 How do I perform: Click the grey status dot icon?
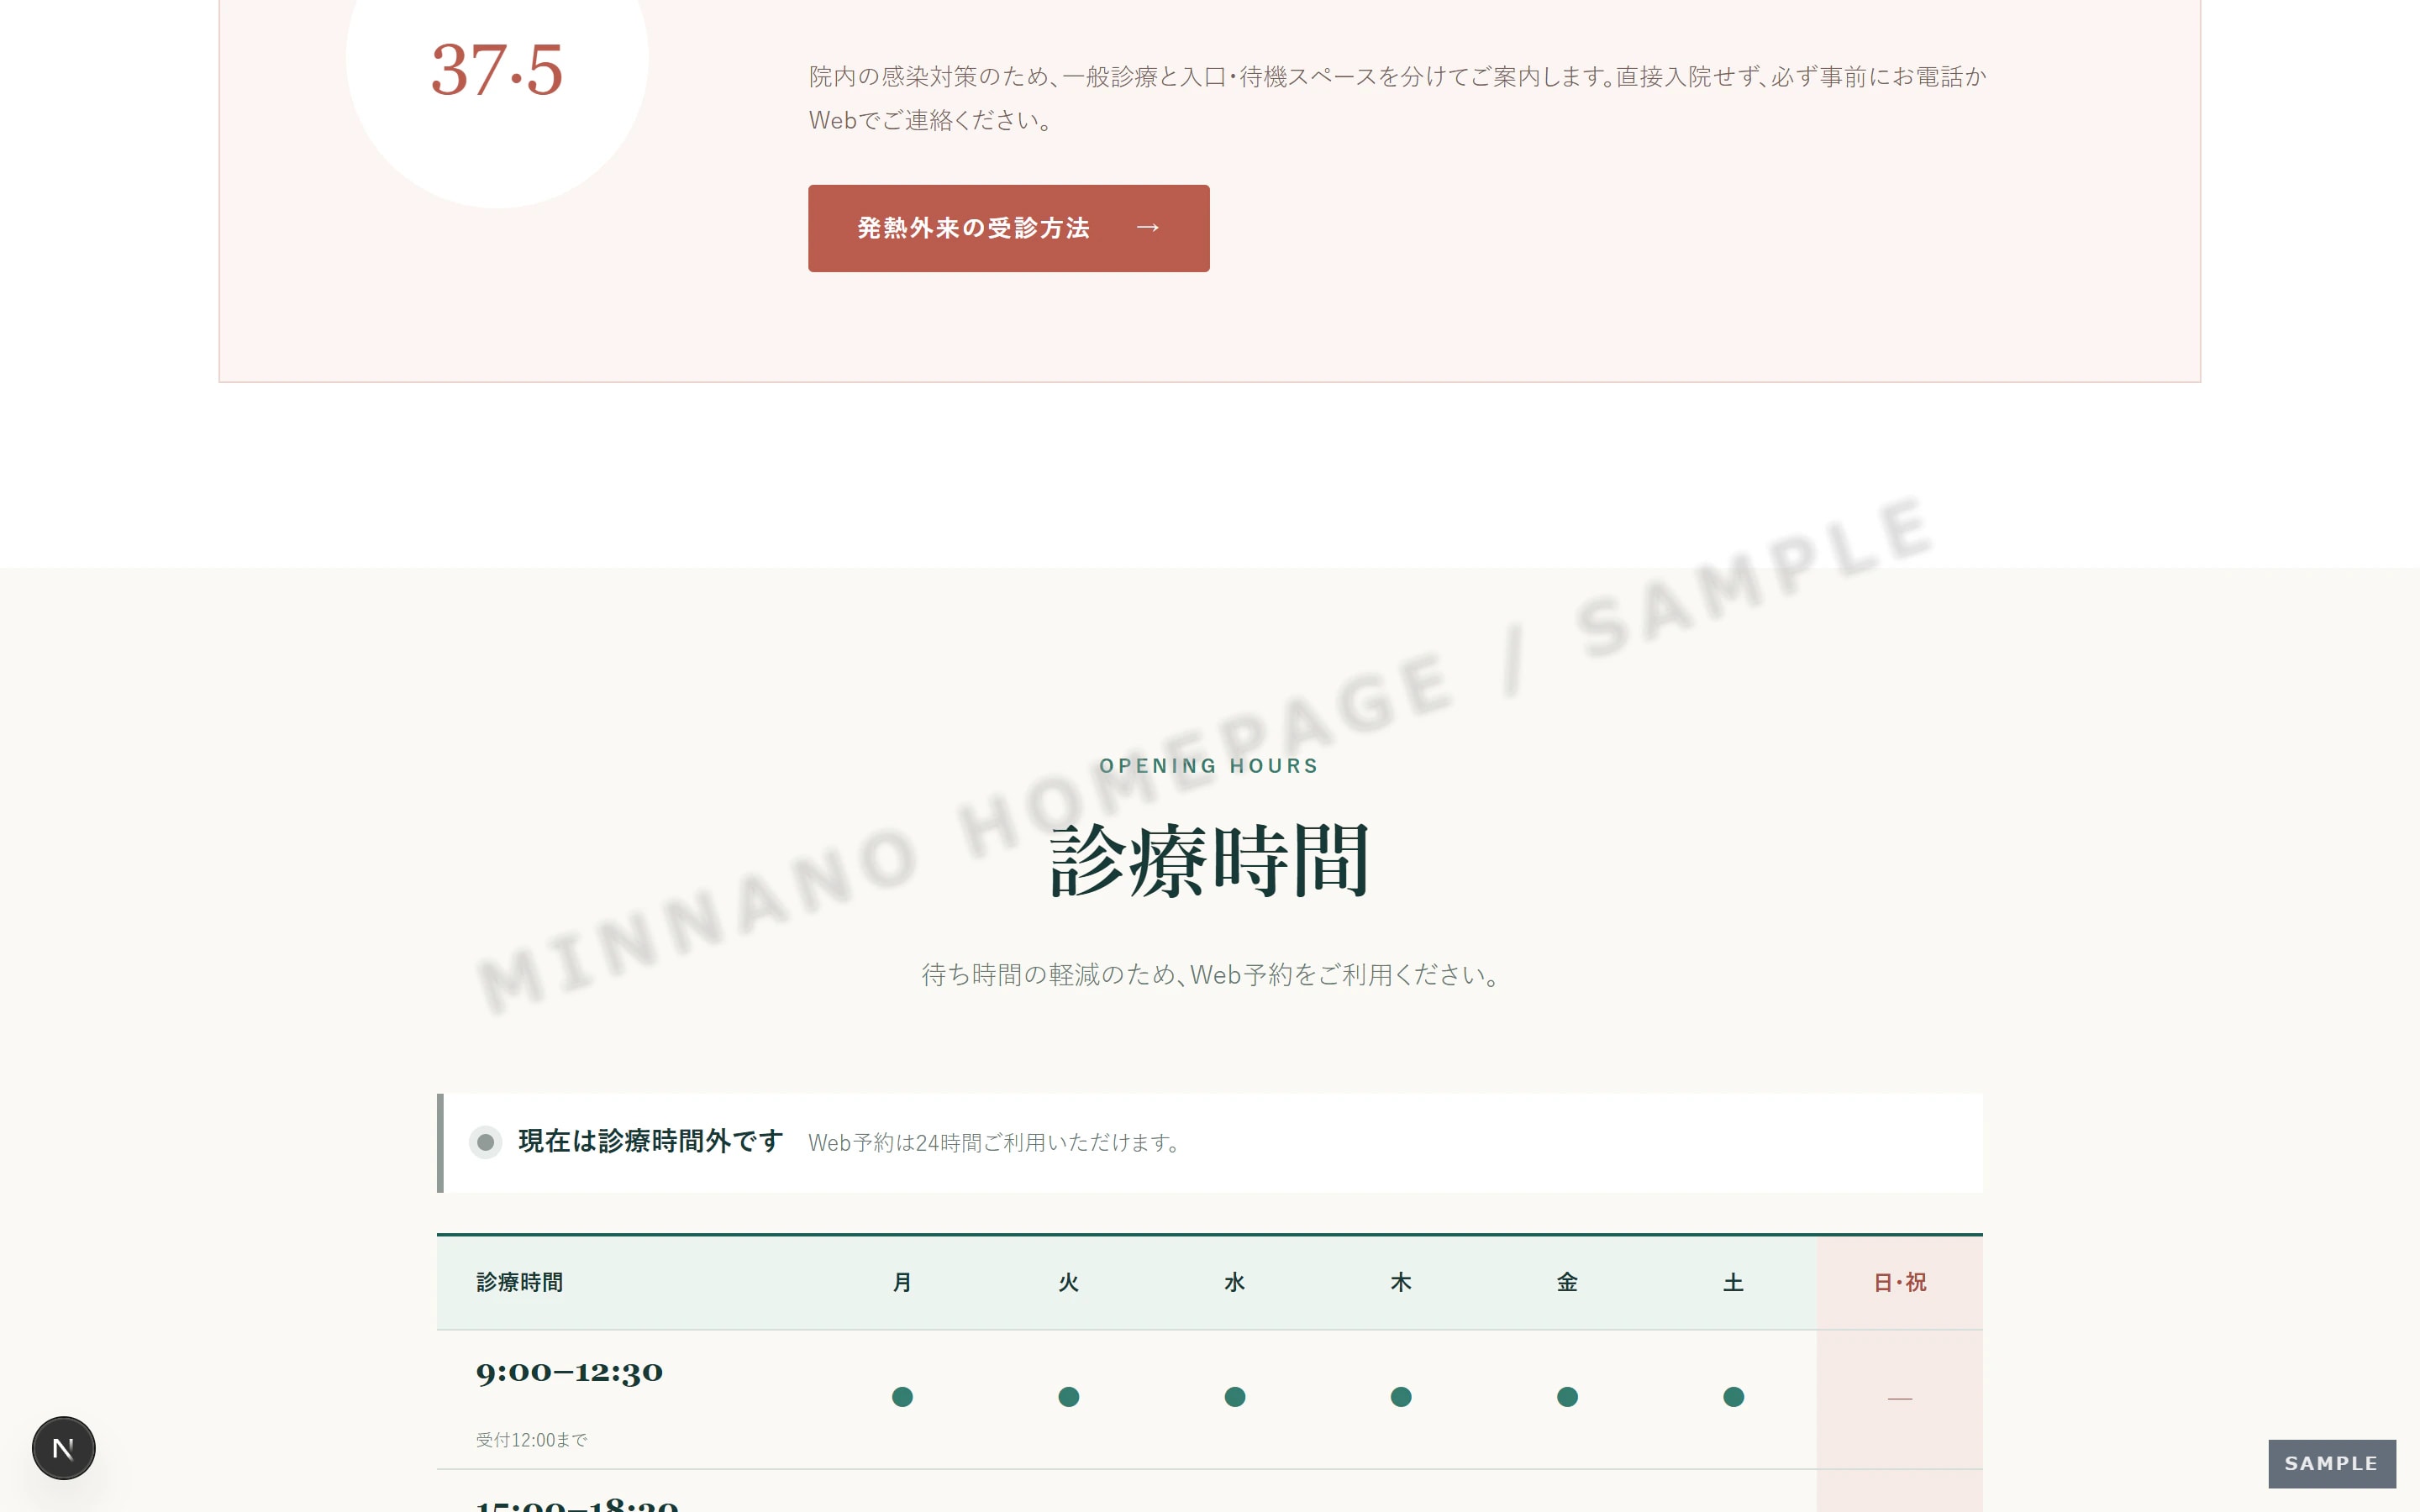485,1142
